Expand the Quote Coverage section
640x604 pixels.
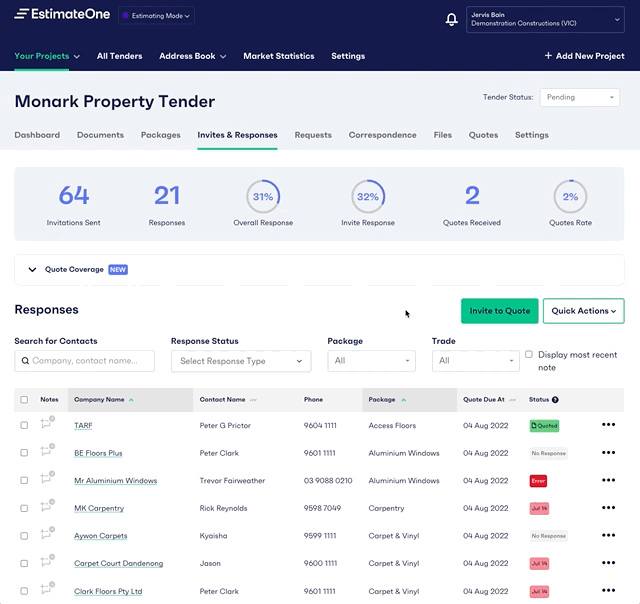tap(33, 270)
